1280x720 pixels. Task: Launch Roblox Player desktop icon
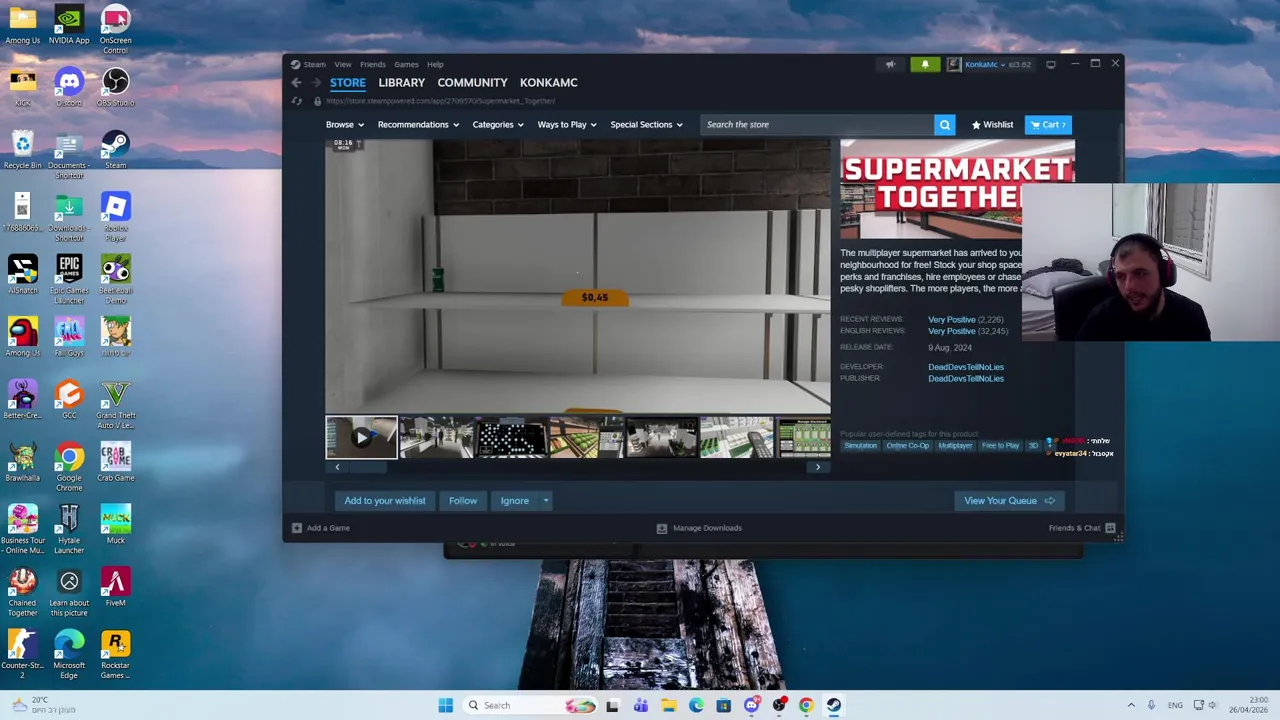click(x=115, y=216)
